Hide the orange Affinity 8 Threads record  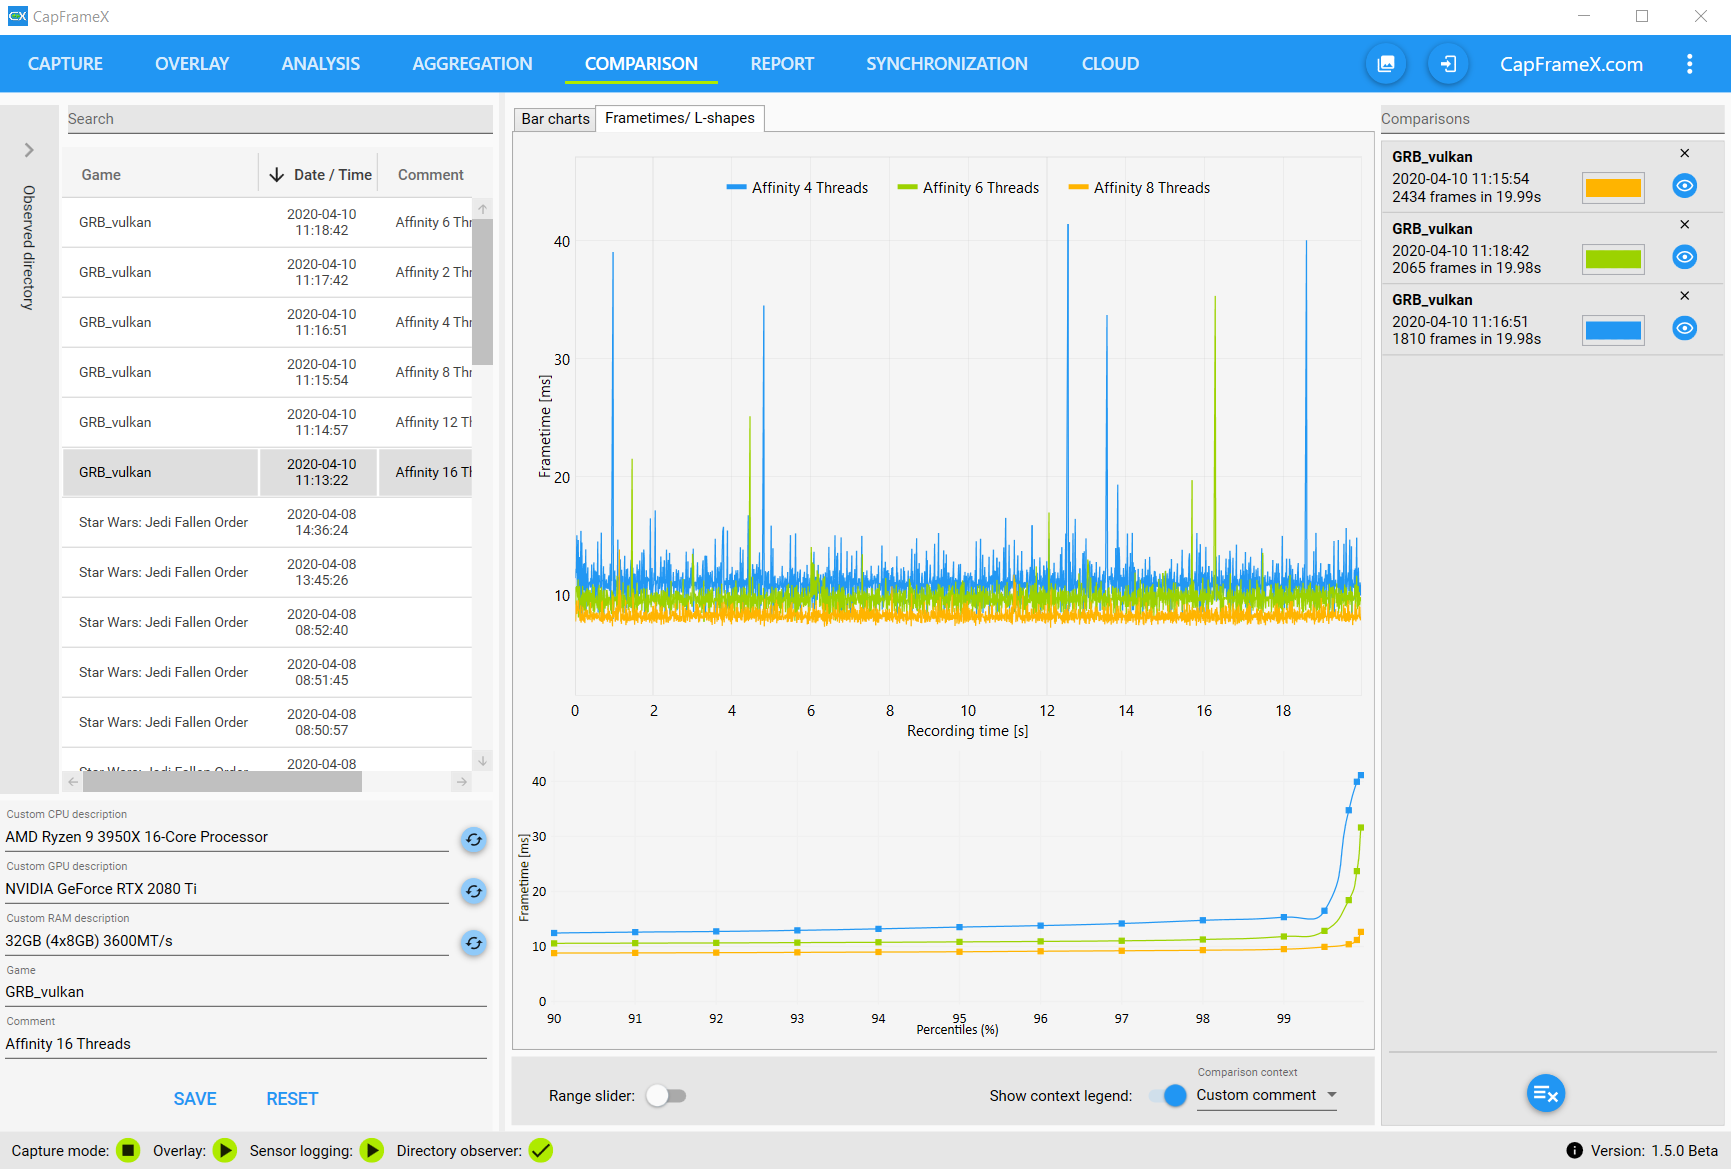coord(1685,186)
